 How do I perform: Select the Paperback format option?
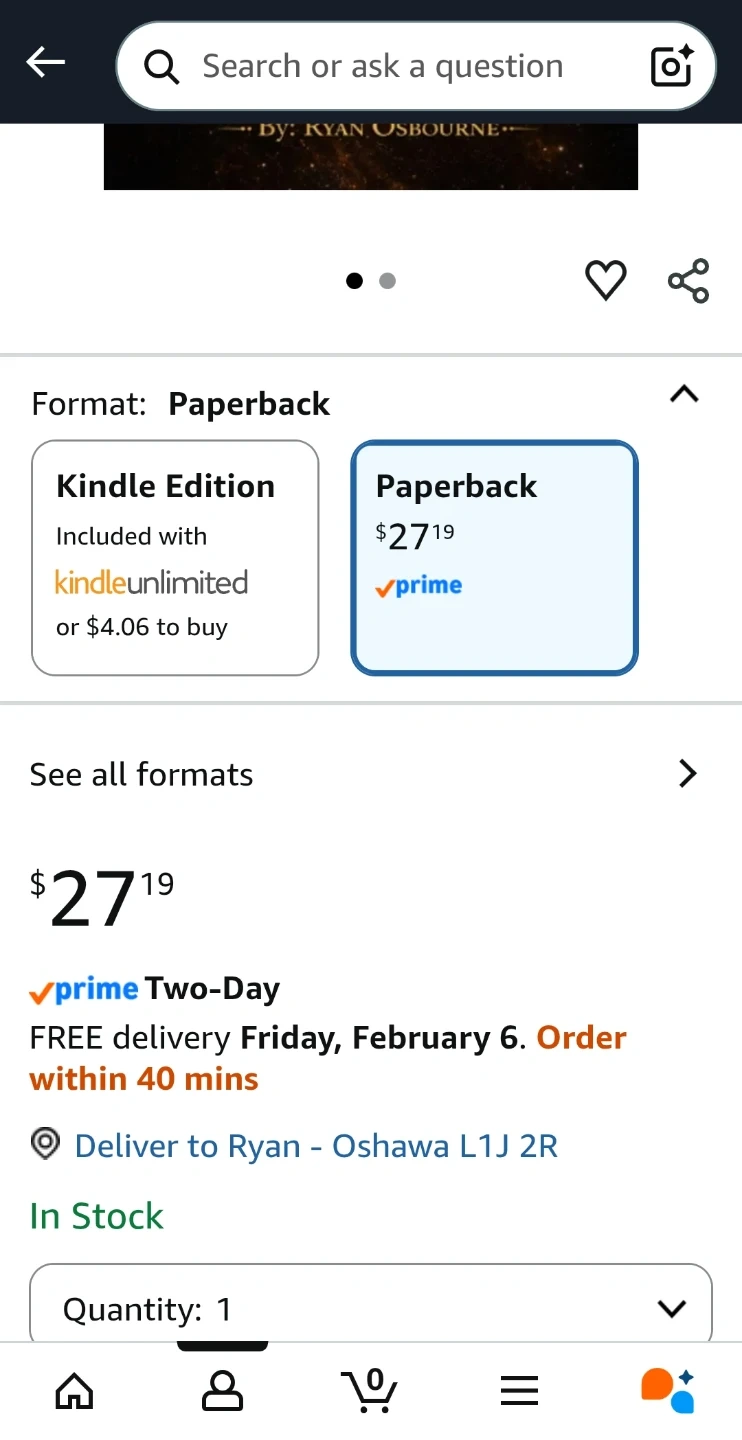(494, 558)
